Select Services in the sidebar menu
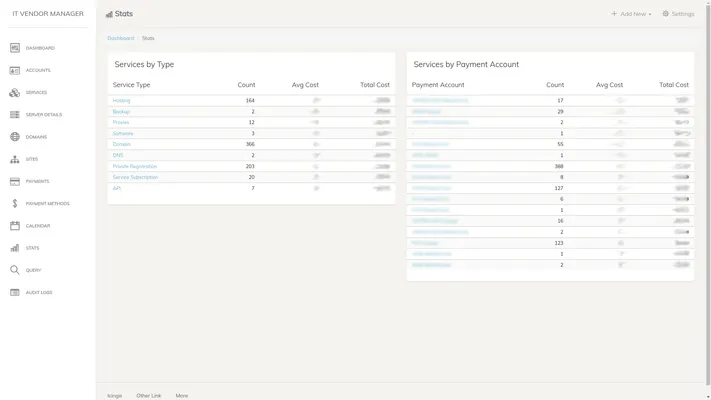711x400 pixels. point(36,93)
